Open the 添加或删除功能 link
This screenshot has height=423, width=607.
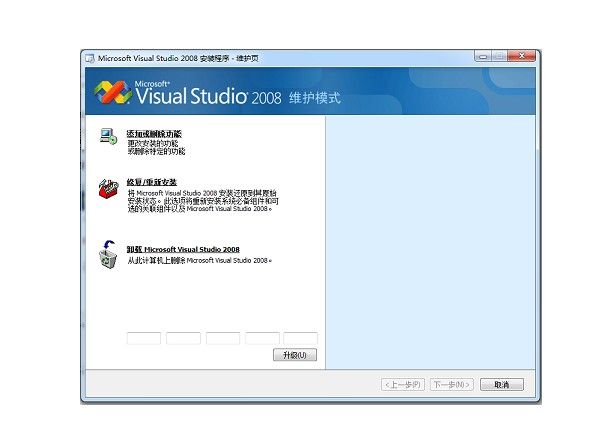[154, 134]
